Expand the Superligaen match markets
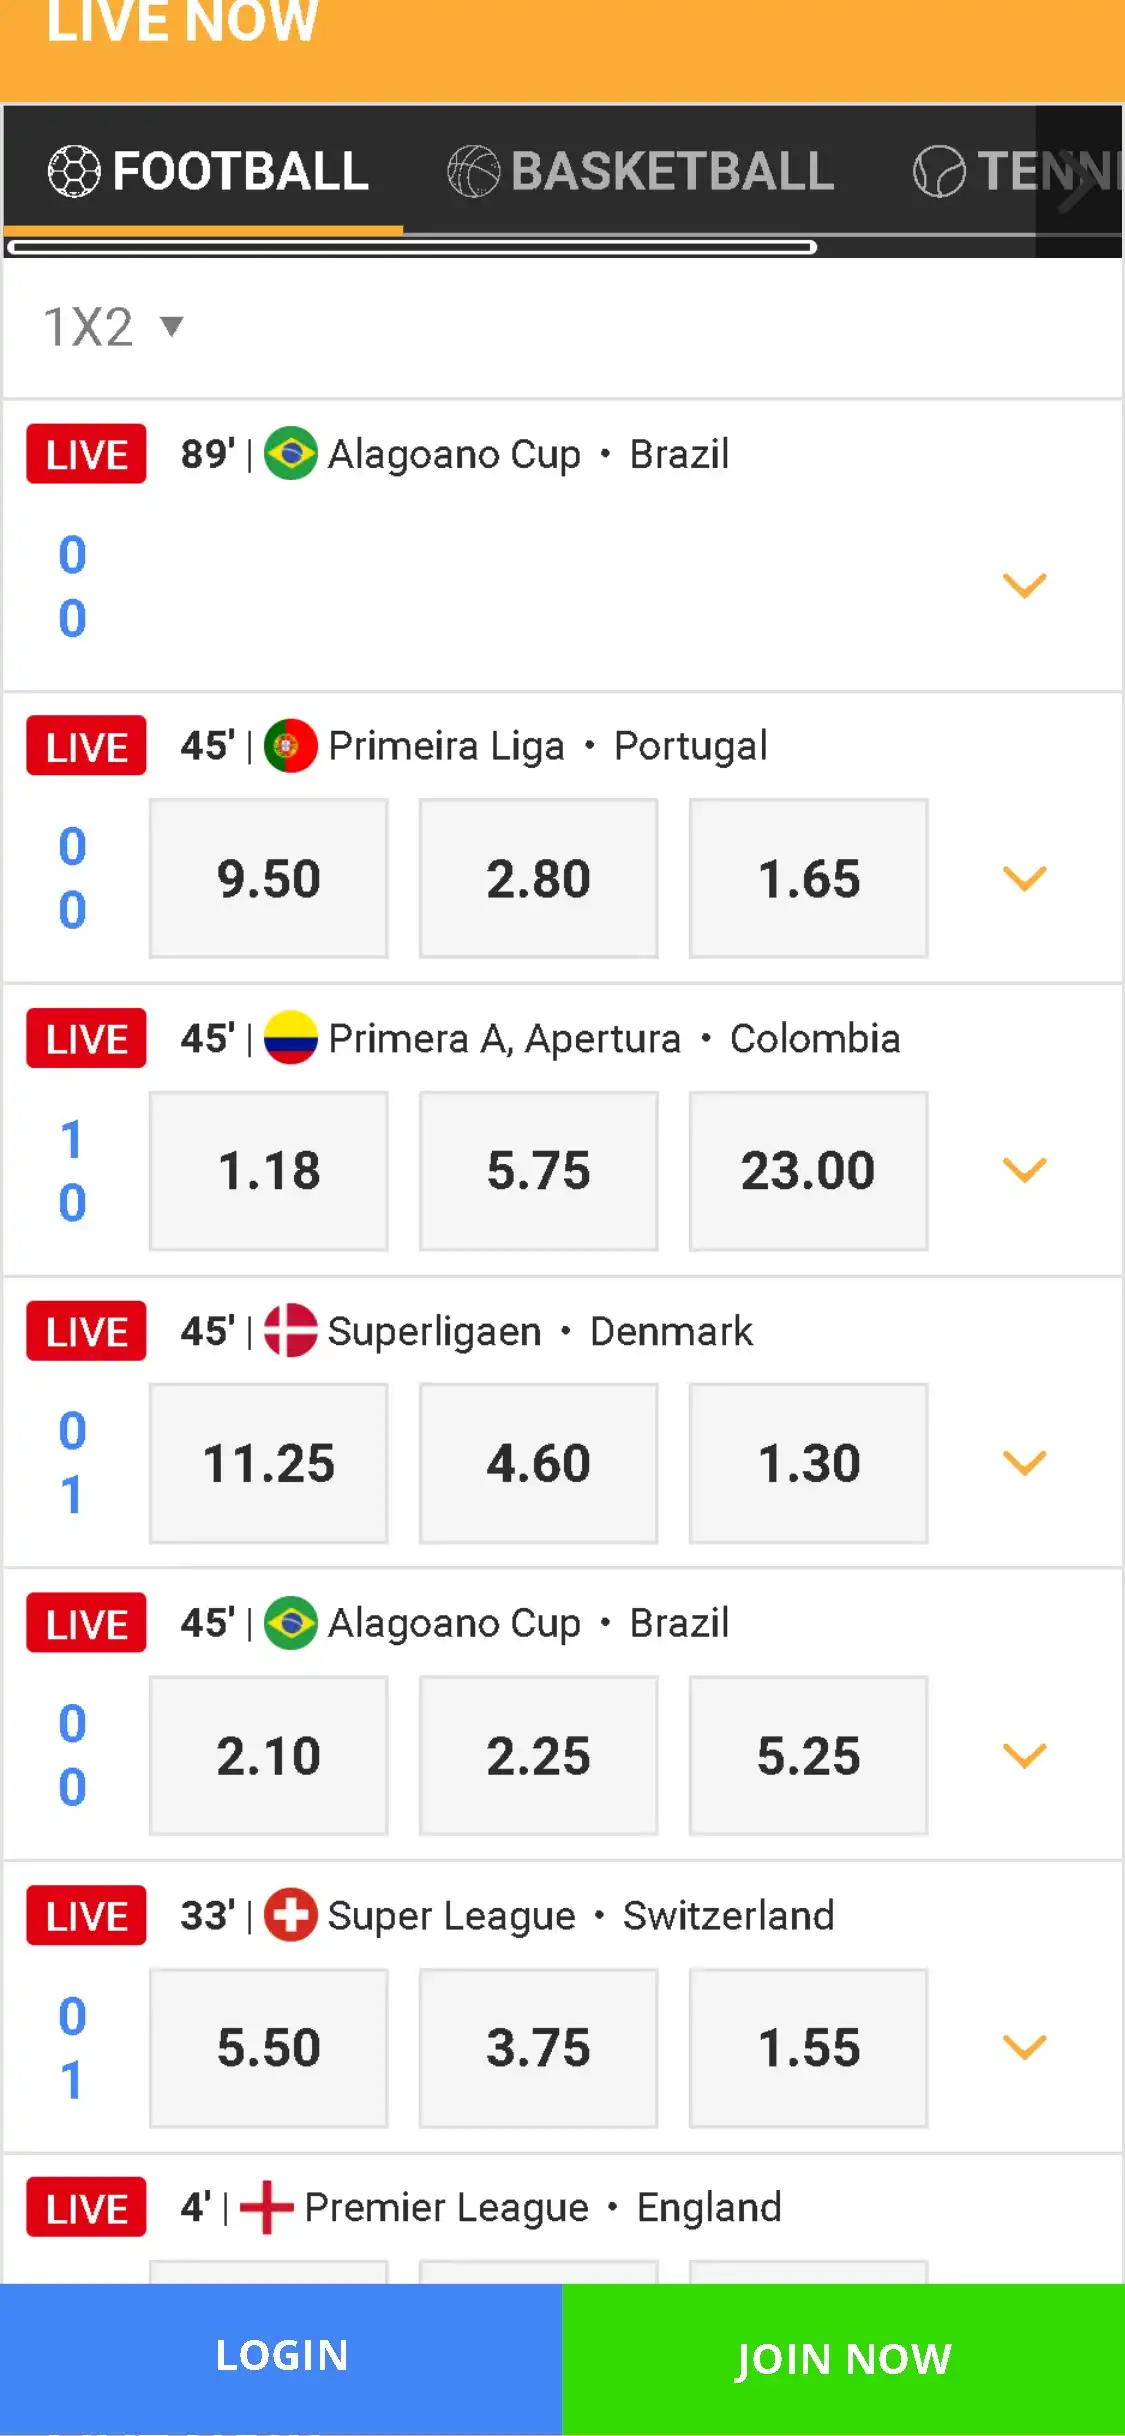The height and width of the screenshot is (2436, 1125). 1024,1463
